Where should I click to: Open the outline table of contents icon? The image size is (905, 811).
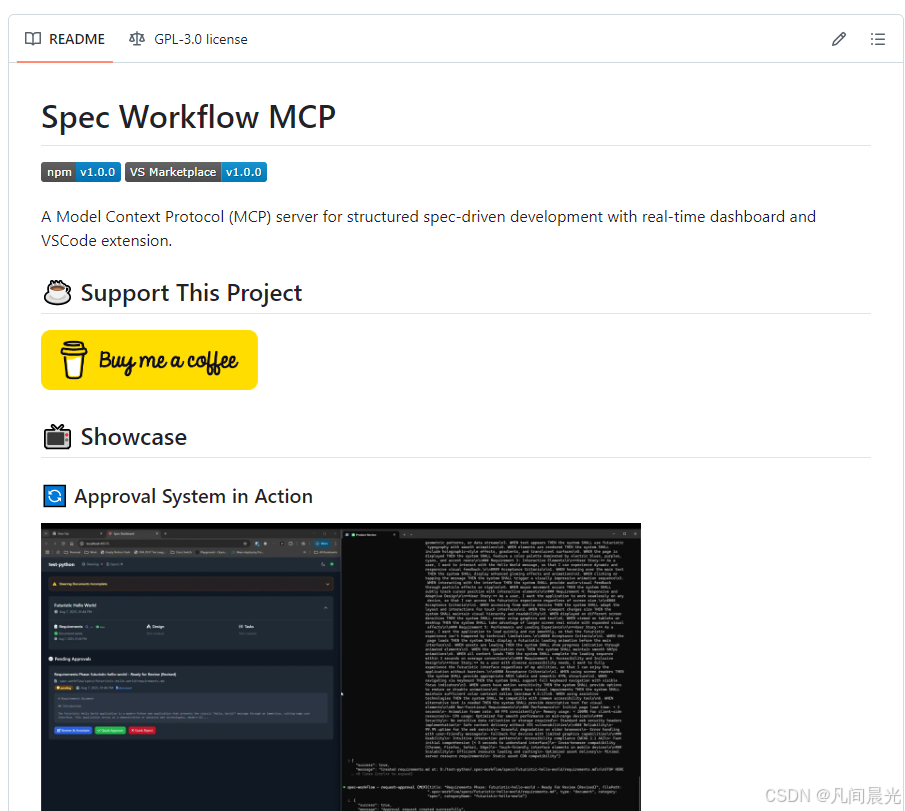878,39
